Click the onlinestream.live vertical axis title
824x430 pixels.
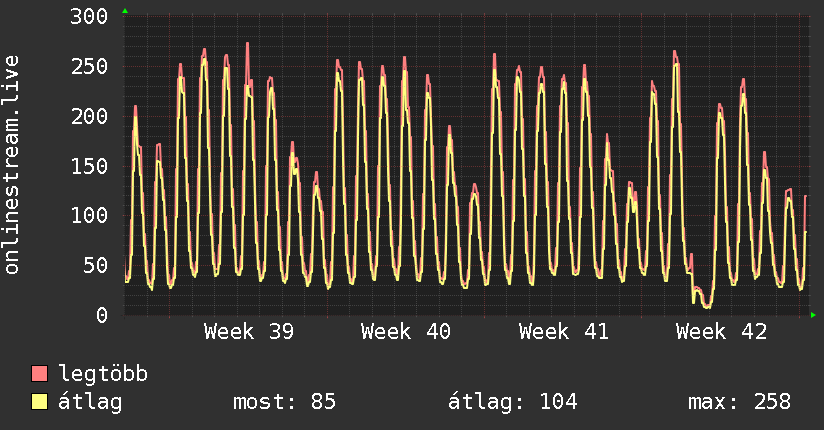[12, 165]
